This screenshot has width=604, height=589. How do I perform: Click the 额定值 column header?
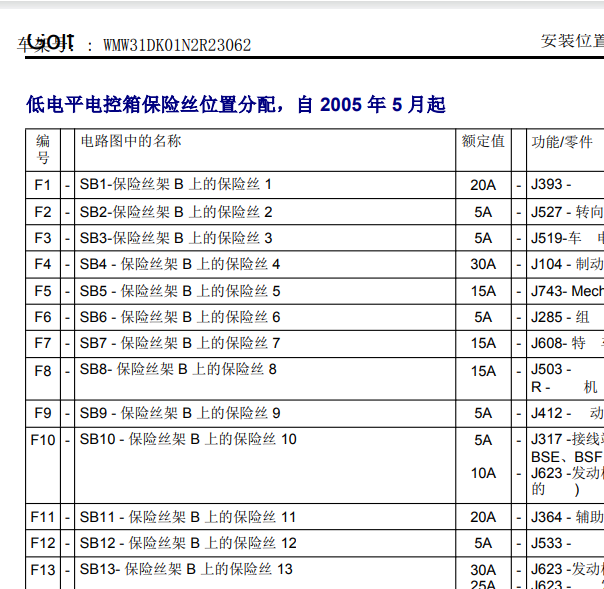pyautogui.click(x=483, y=141)
